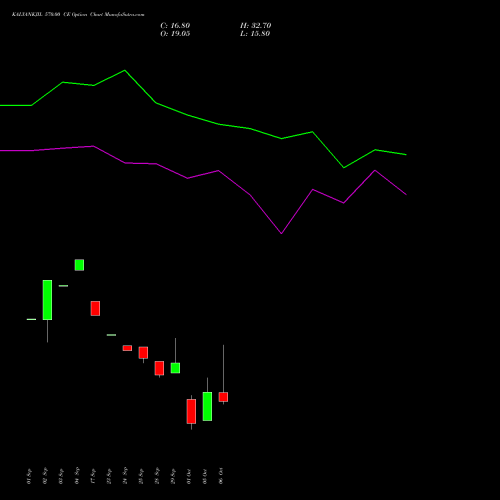Click the green candle for 29 Sep
500x500 pixels.
click(x=175, y=368)
